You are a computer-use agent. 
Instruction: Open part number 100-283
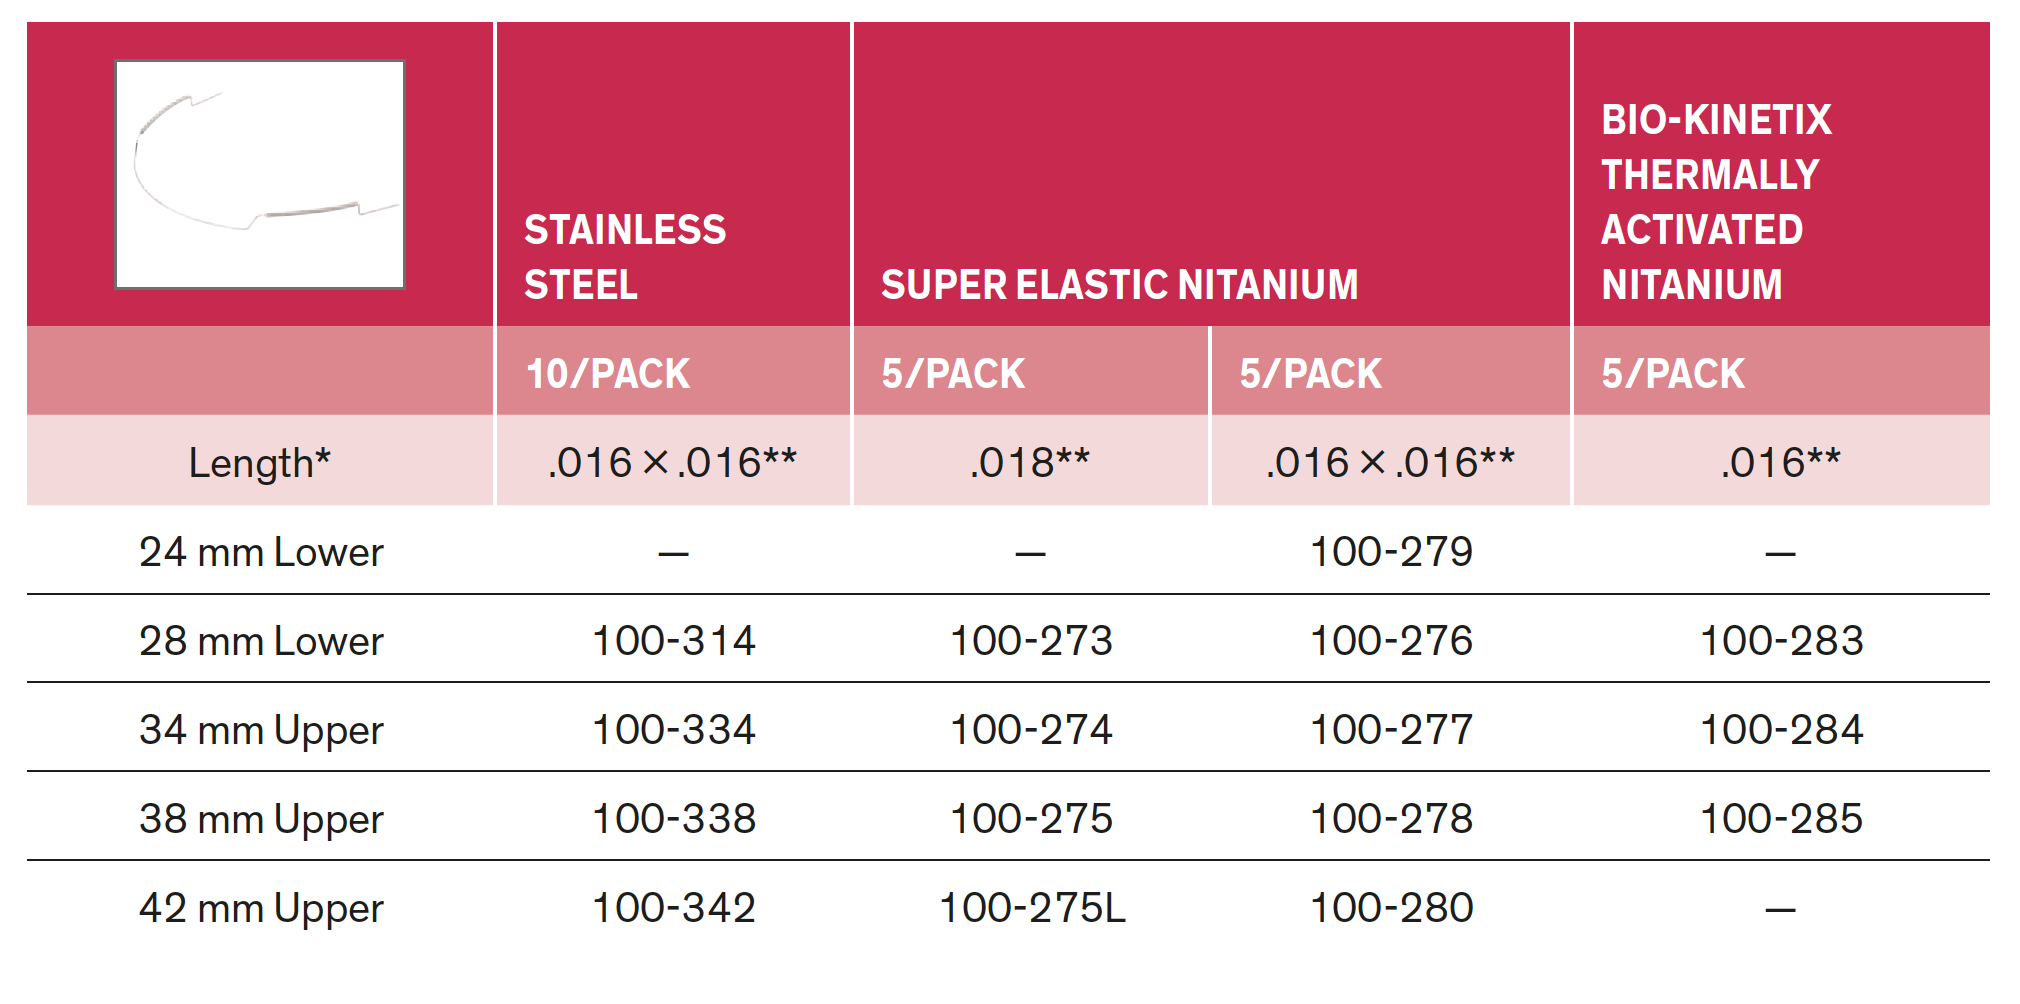(x=1781, y=641)
